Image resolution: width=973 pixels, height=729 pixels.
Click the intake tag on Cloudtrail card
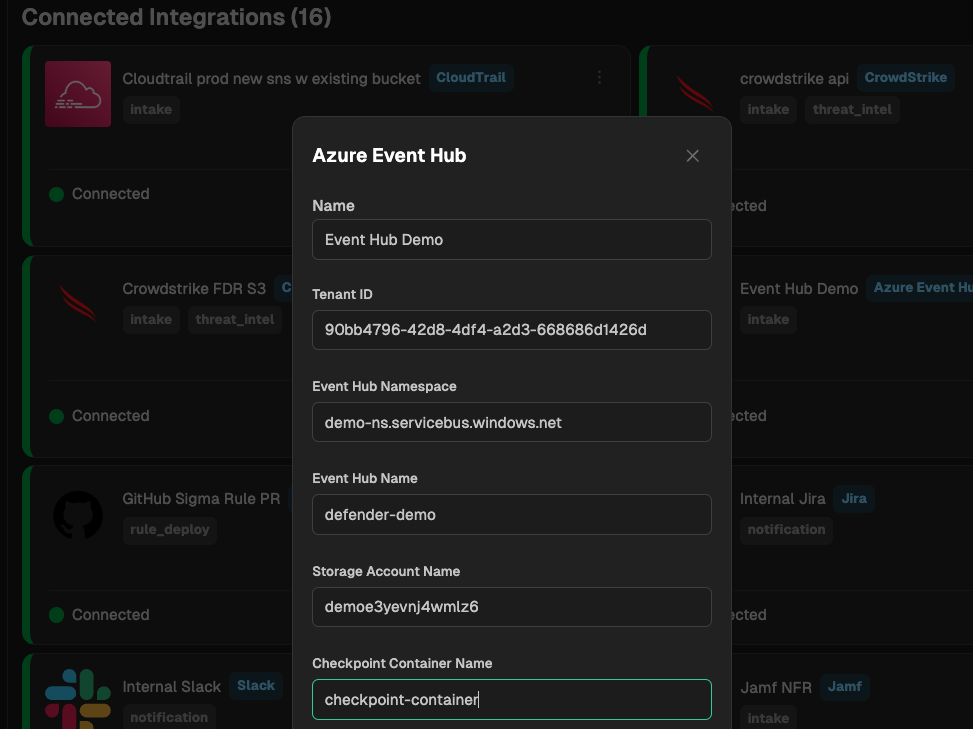pyautogui.click(x=151, y=110)
